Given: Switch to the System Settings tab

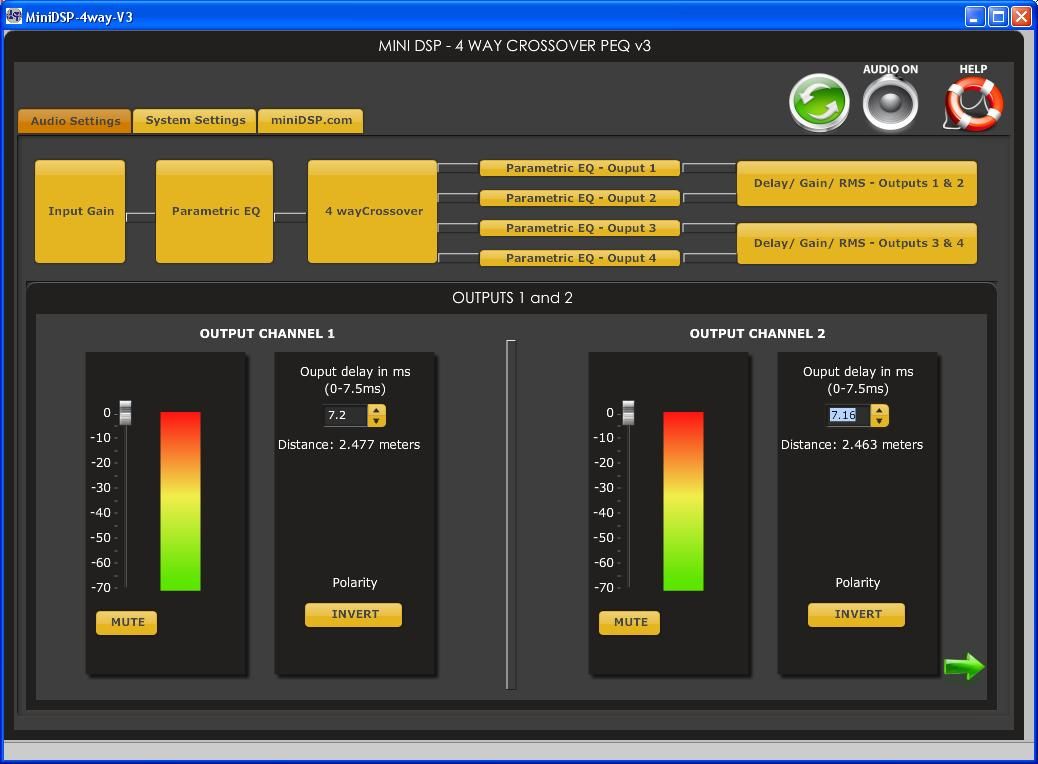Looking at the screenshot, I should tap(195, 121).
